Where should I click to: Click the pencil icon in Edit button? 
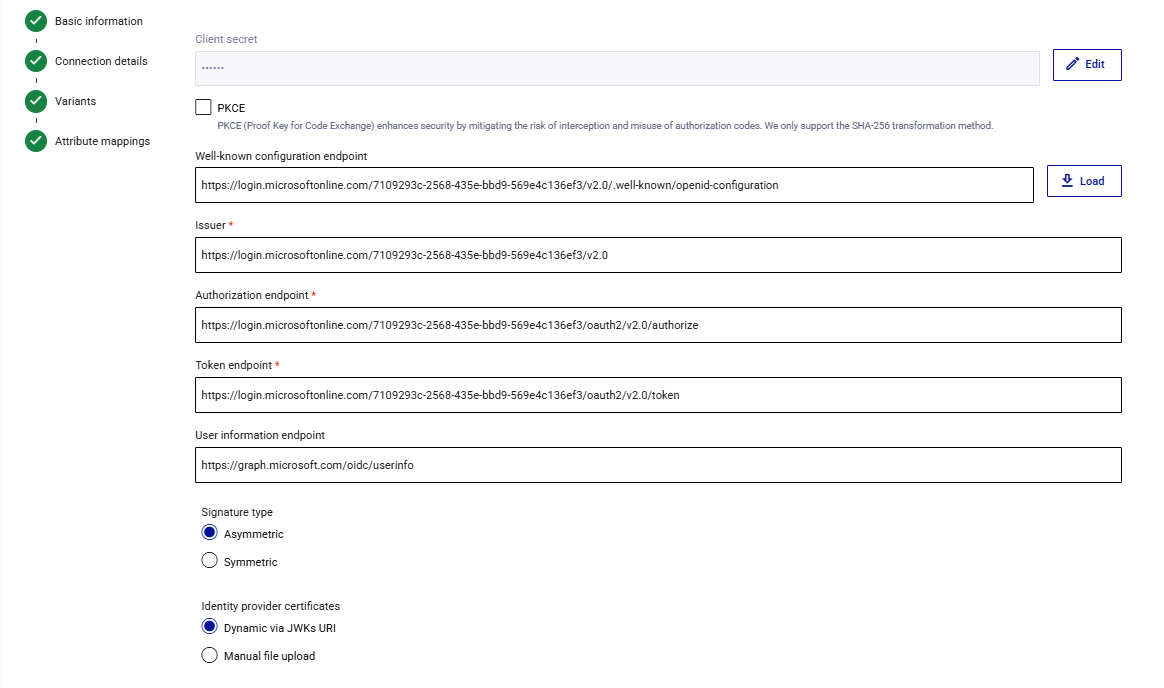[1072, 64]
